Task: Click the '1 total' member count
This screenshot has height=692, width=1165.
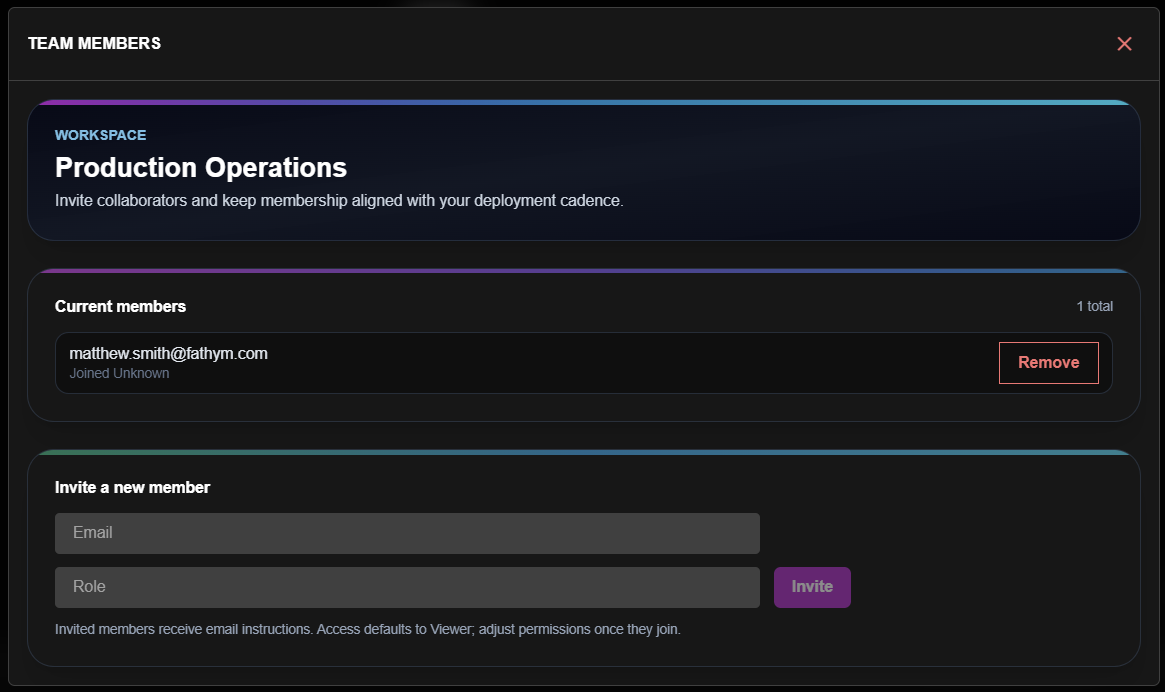Action: [x=1094, y=306]
